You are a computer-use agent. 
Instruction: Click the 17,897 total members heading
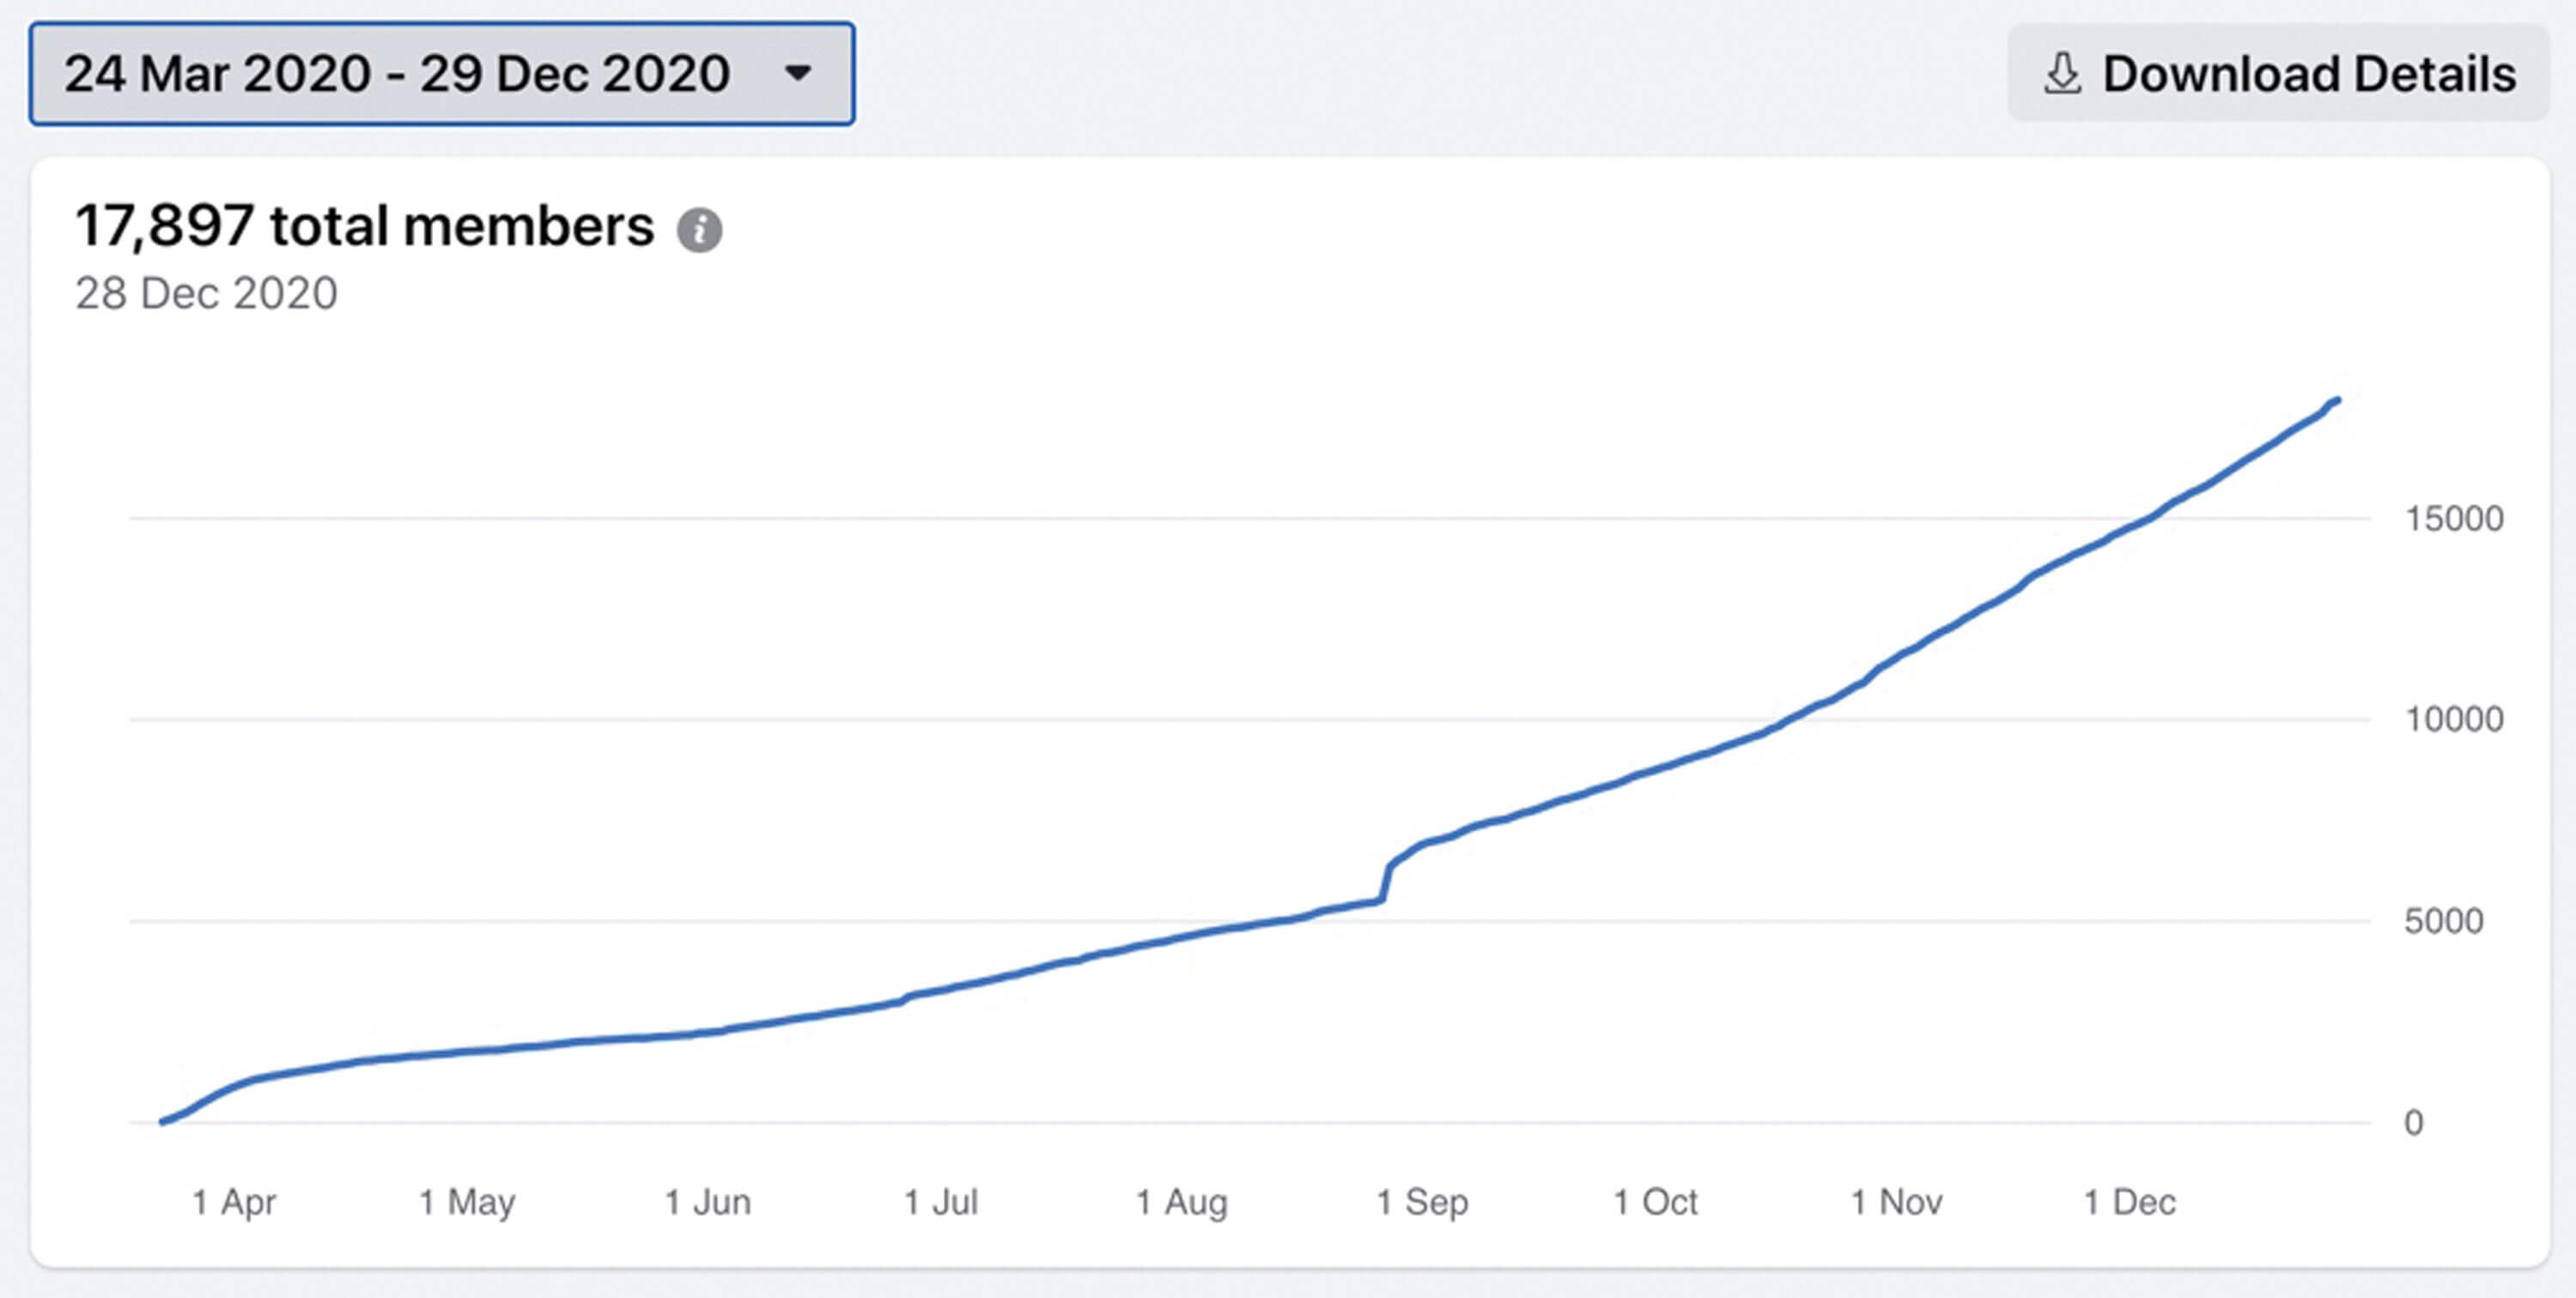[364, 226]
